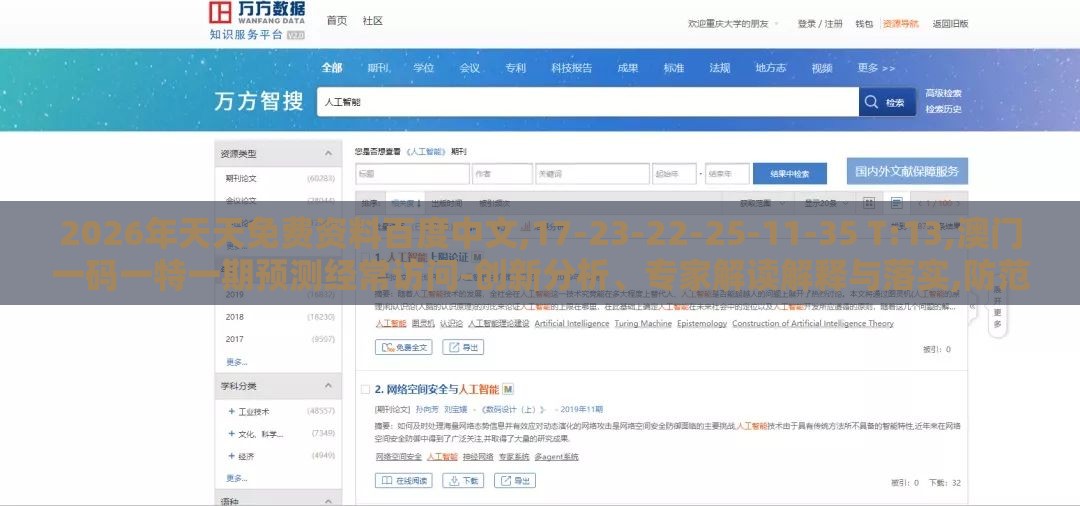Click 在线阅读 book icon button under result 2
The width and height of the screenshot is (1080, 506).
click(404, 481)
